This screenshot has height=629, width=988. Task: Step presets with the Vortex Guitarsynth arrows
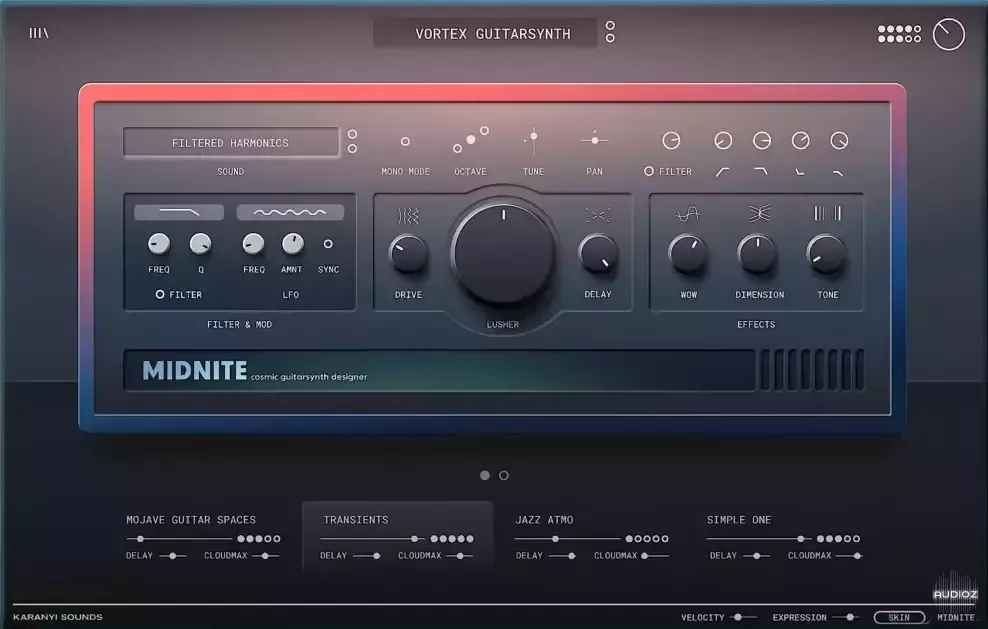pos(610,32)
